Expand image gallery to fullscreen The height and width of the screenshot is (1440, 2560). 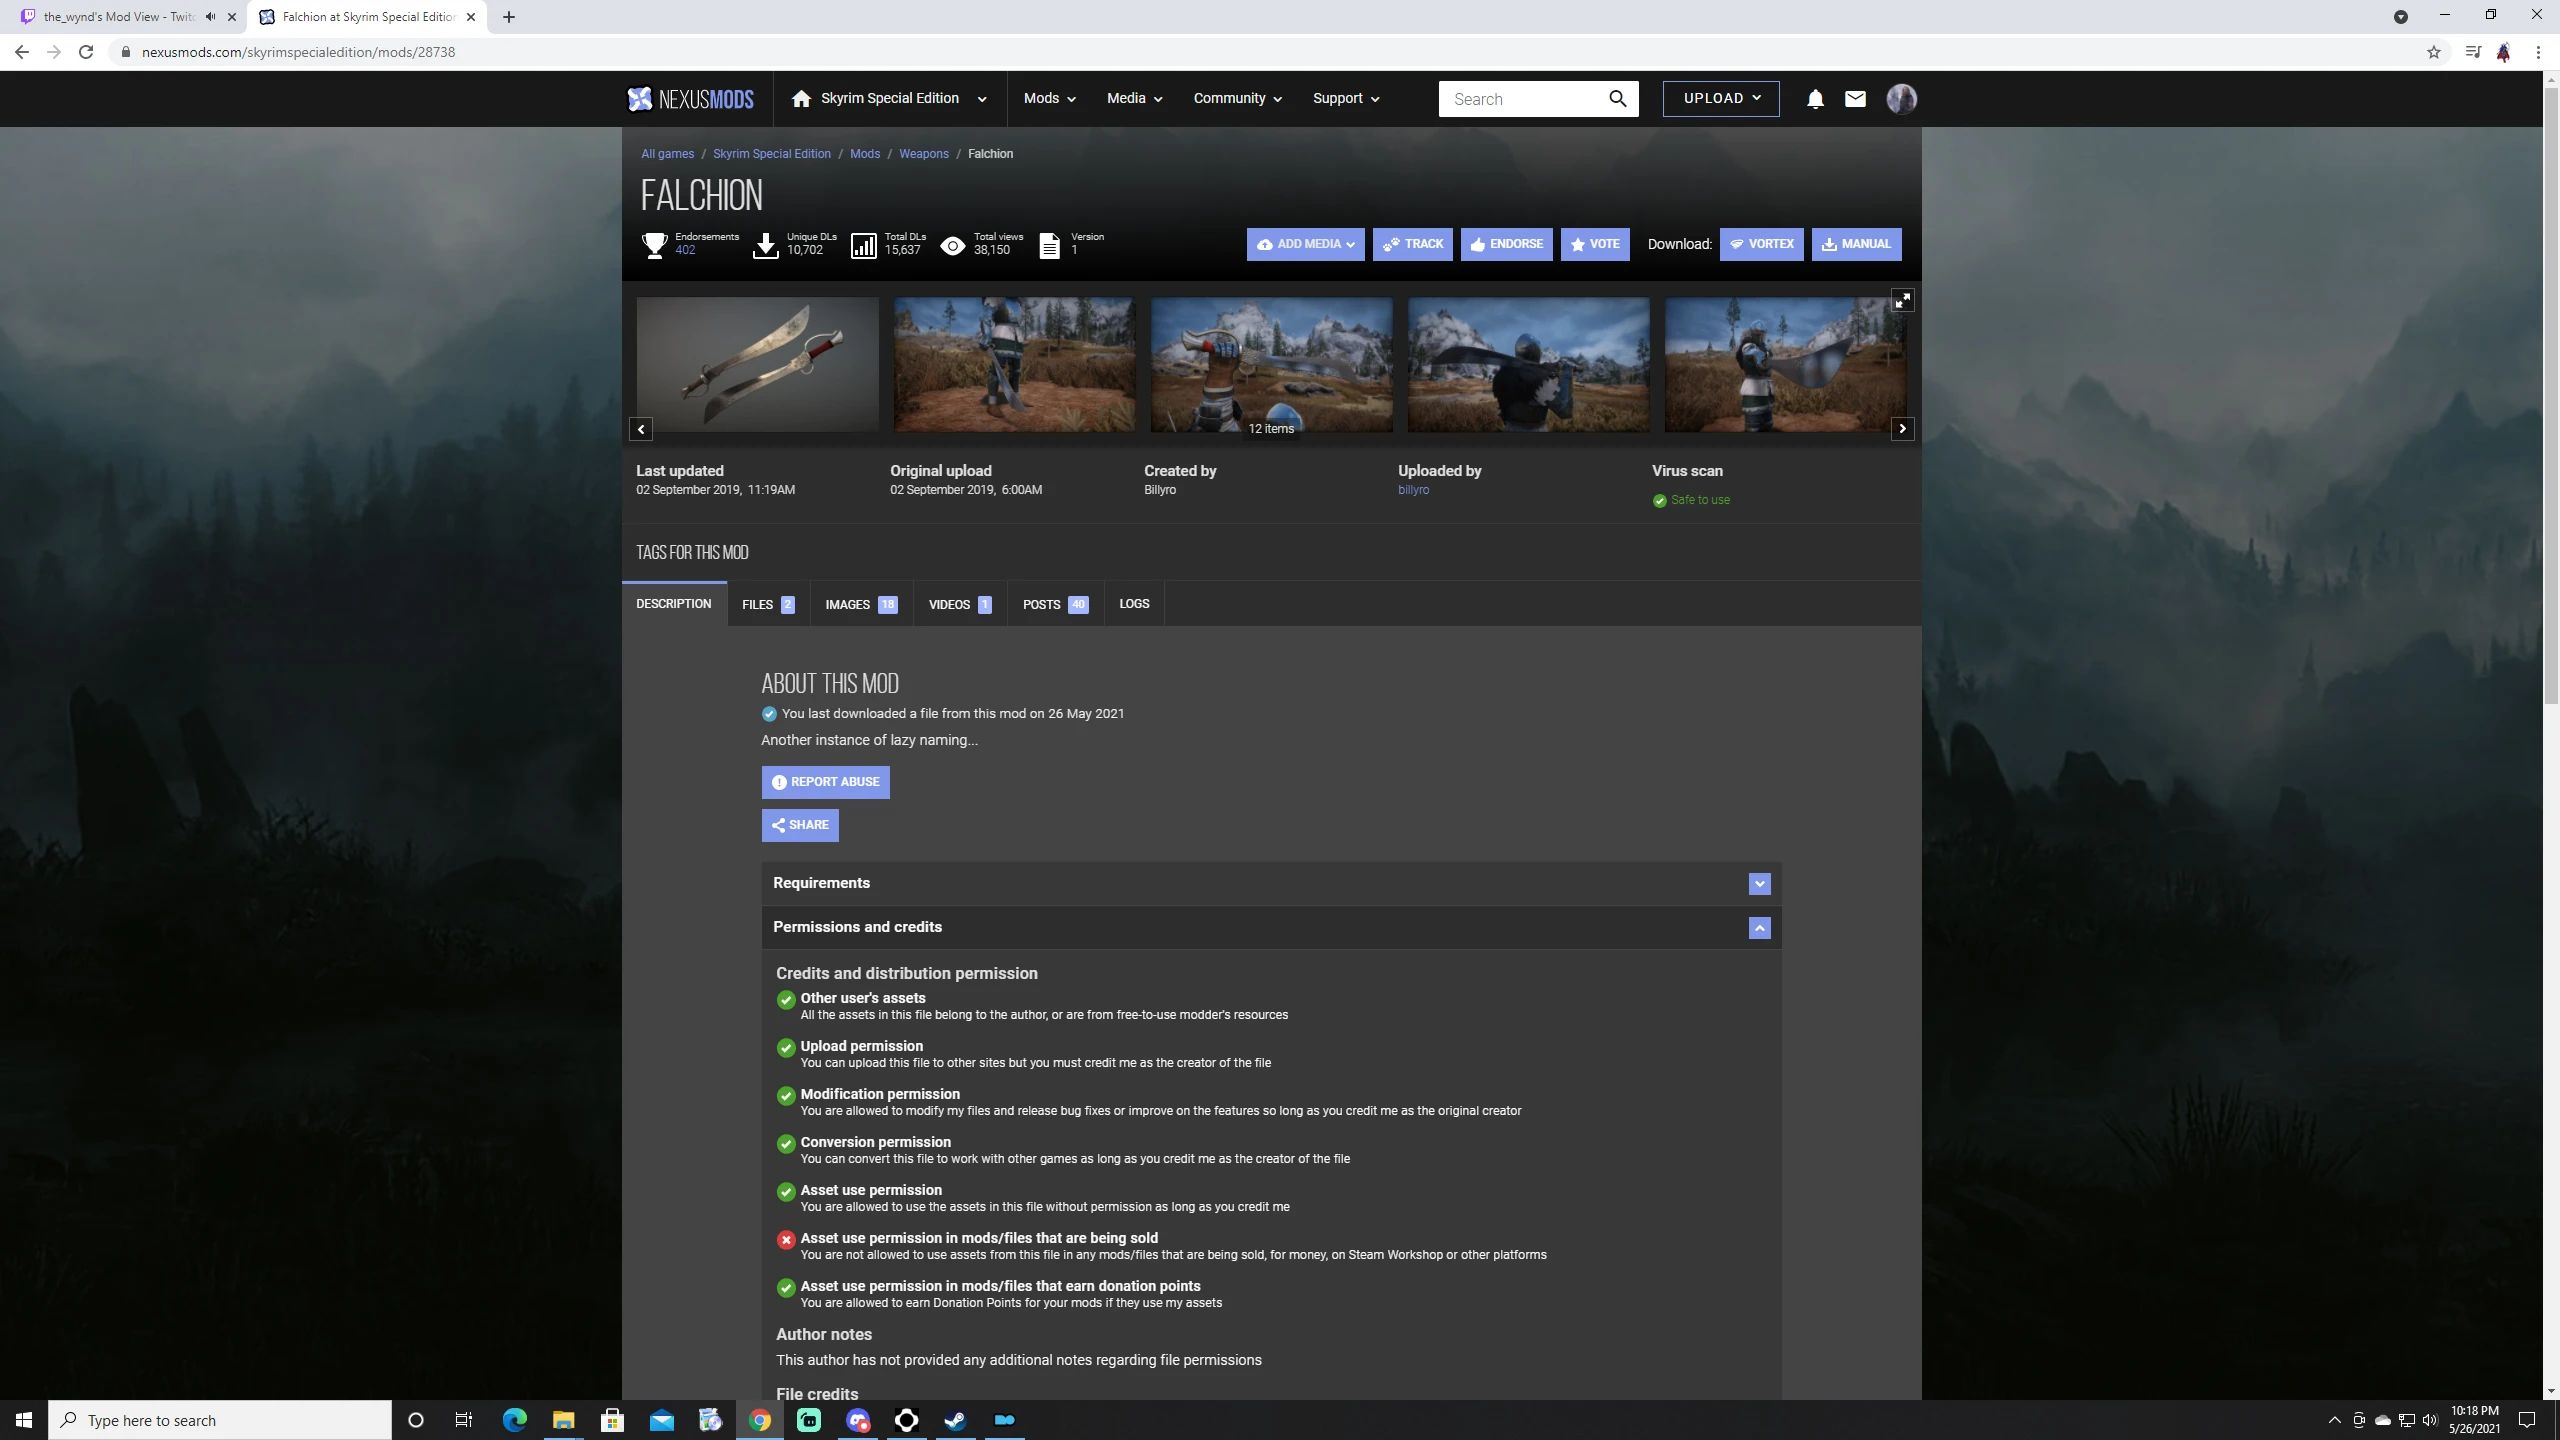tap(1902, 299)
